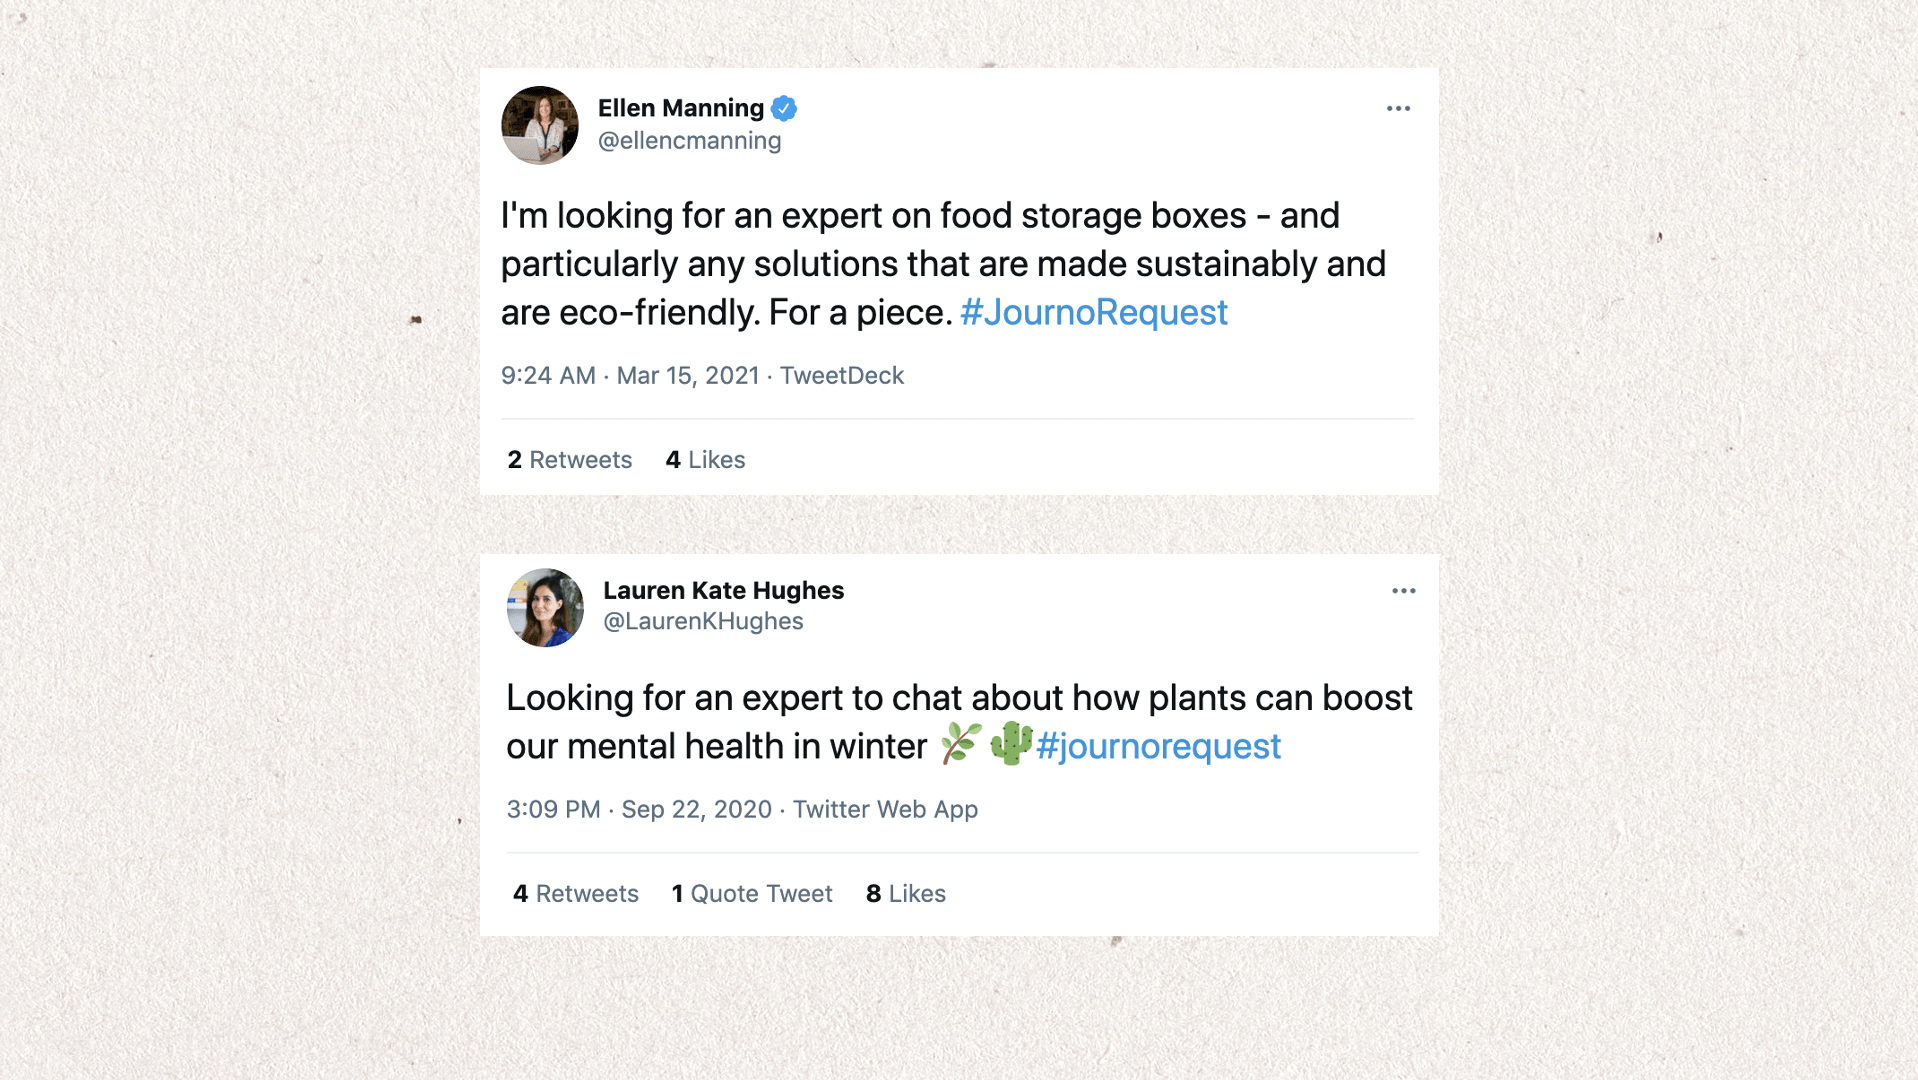
Task: Open the more options menu on Ellen Manning's tweet
Action: tap(1398, 108)
